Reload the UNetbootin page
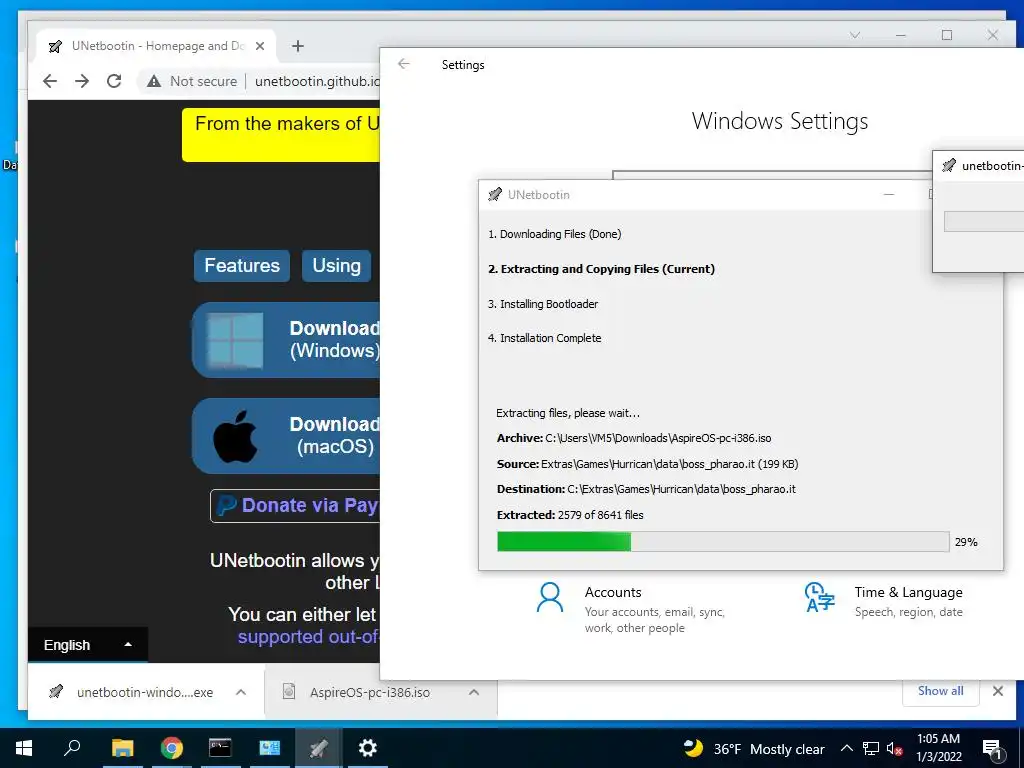Viewport: 1024px width, 768px height. [x=114, y=81]
